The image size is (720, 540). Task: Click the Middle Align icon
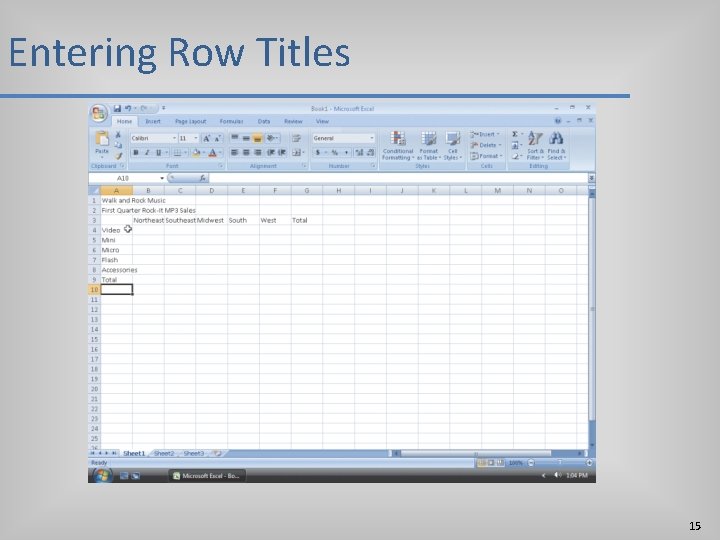click(246, 138)
